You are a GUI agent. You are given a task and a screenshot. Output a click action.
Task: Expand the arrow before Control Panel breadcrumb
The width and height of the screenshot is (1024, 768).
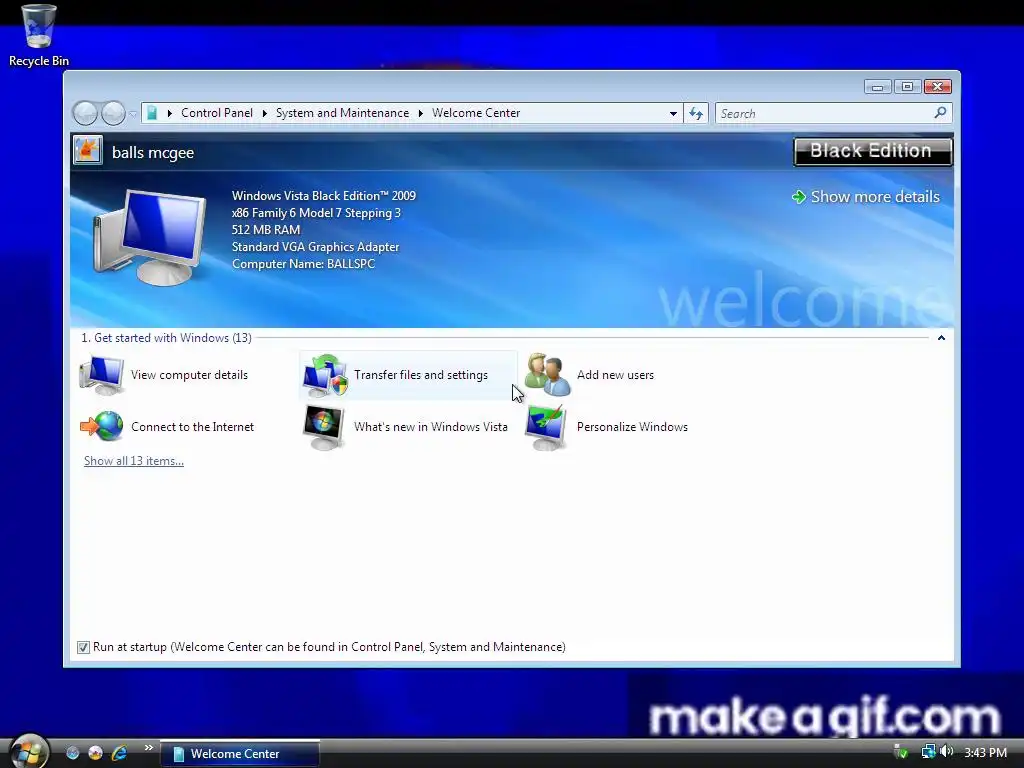(x=169, y=113)
